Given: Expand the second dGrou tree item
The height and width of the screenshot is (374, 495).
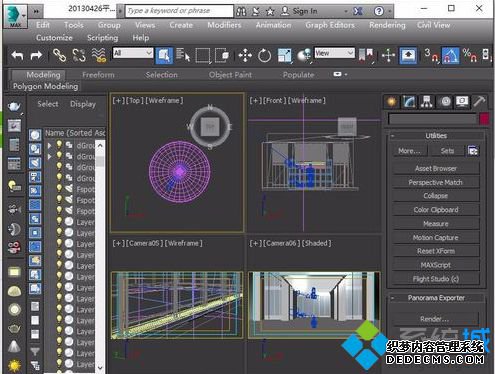Looking at the screenshot, I should [x=50, y=156].
